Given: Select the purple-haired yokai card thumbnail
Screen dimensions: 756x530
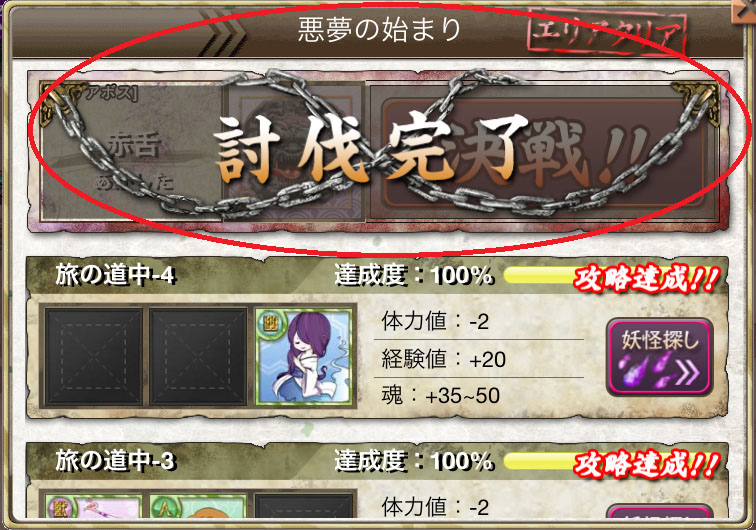Looking at the screenshot, I should tap(304, 356).
